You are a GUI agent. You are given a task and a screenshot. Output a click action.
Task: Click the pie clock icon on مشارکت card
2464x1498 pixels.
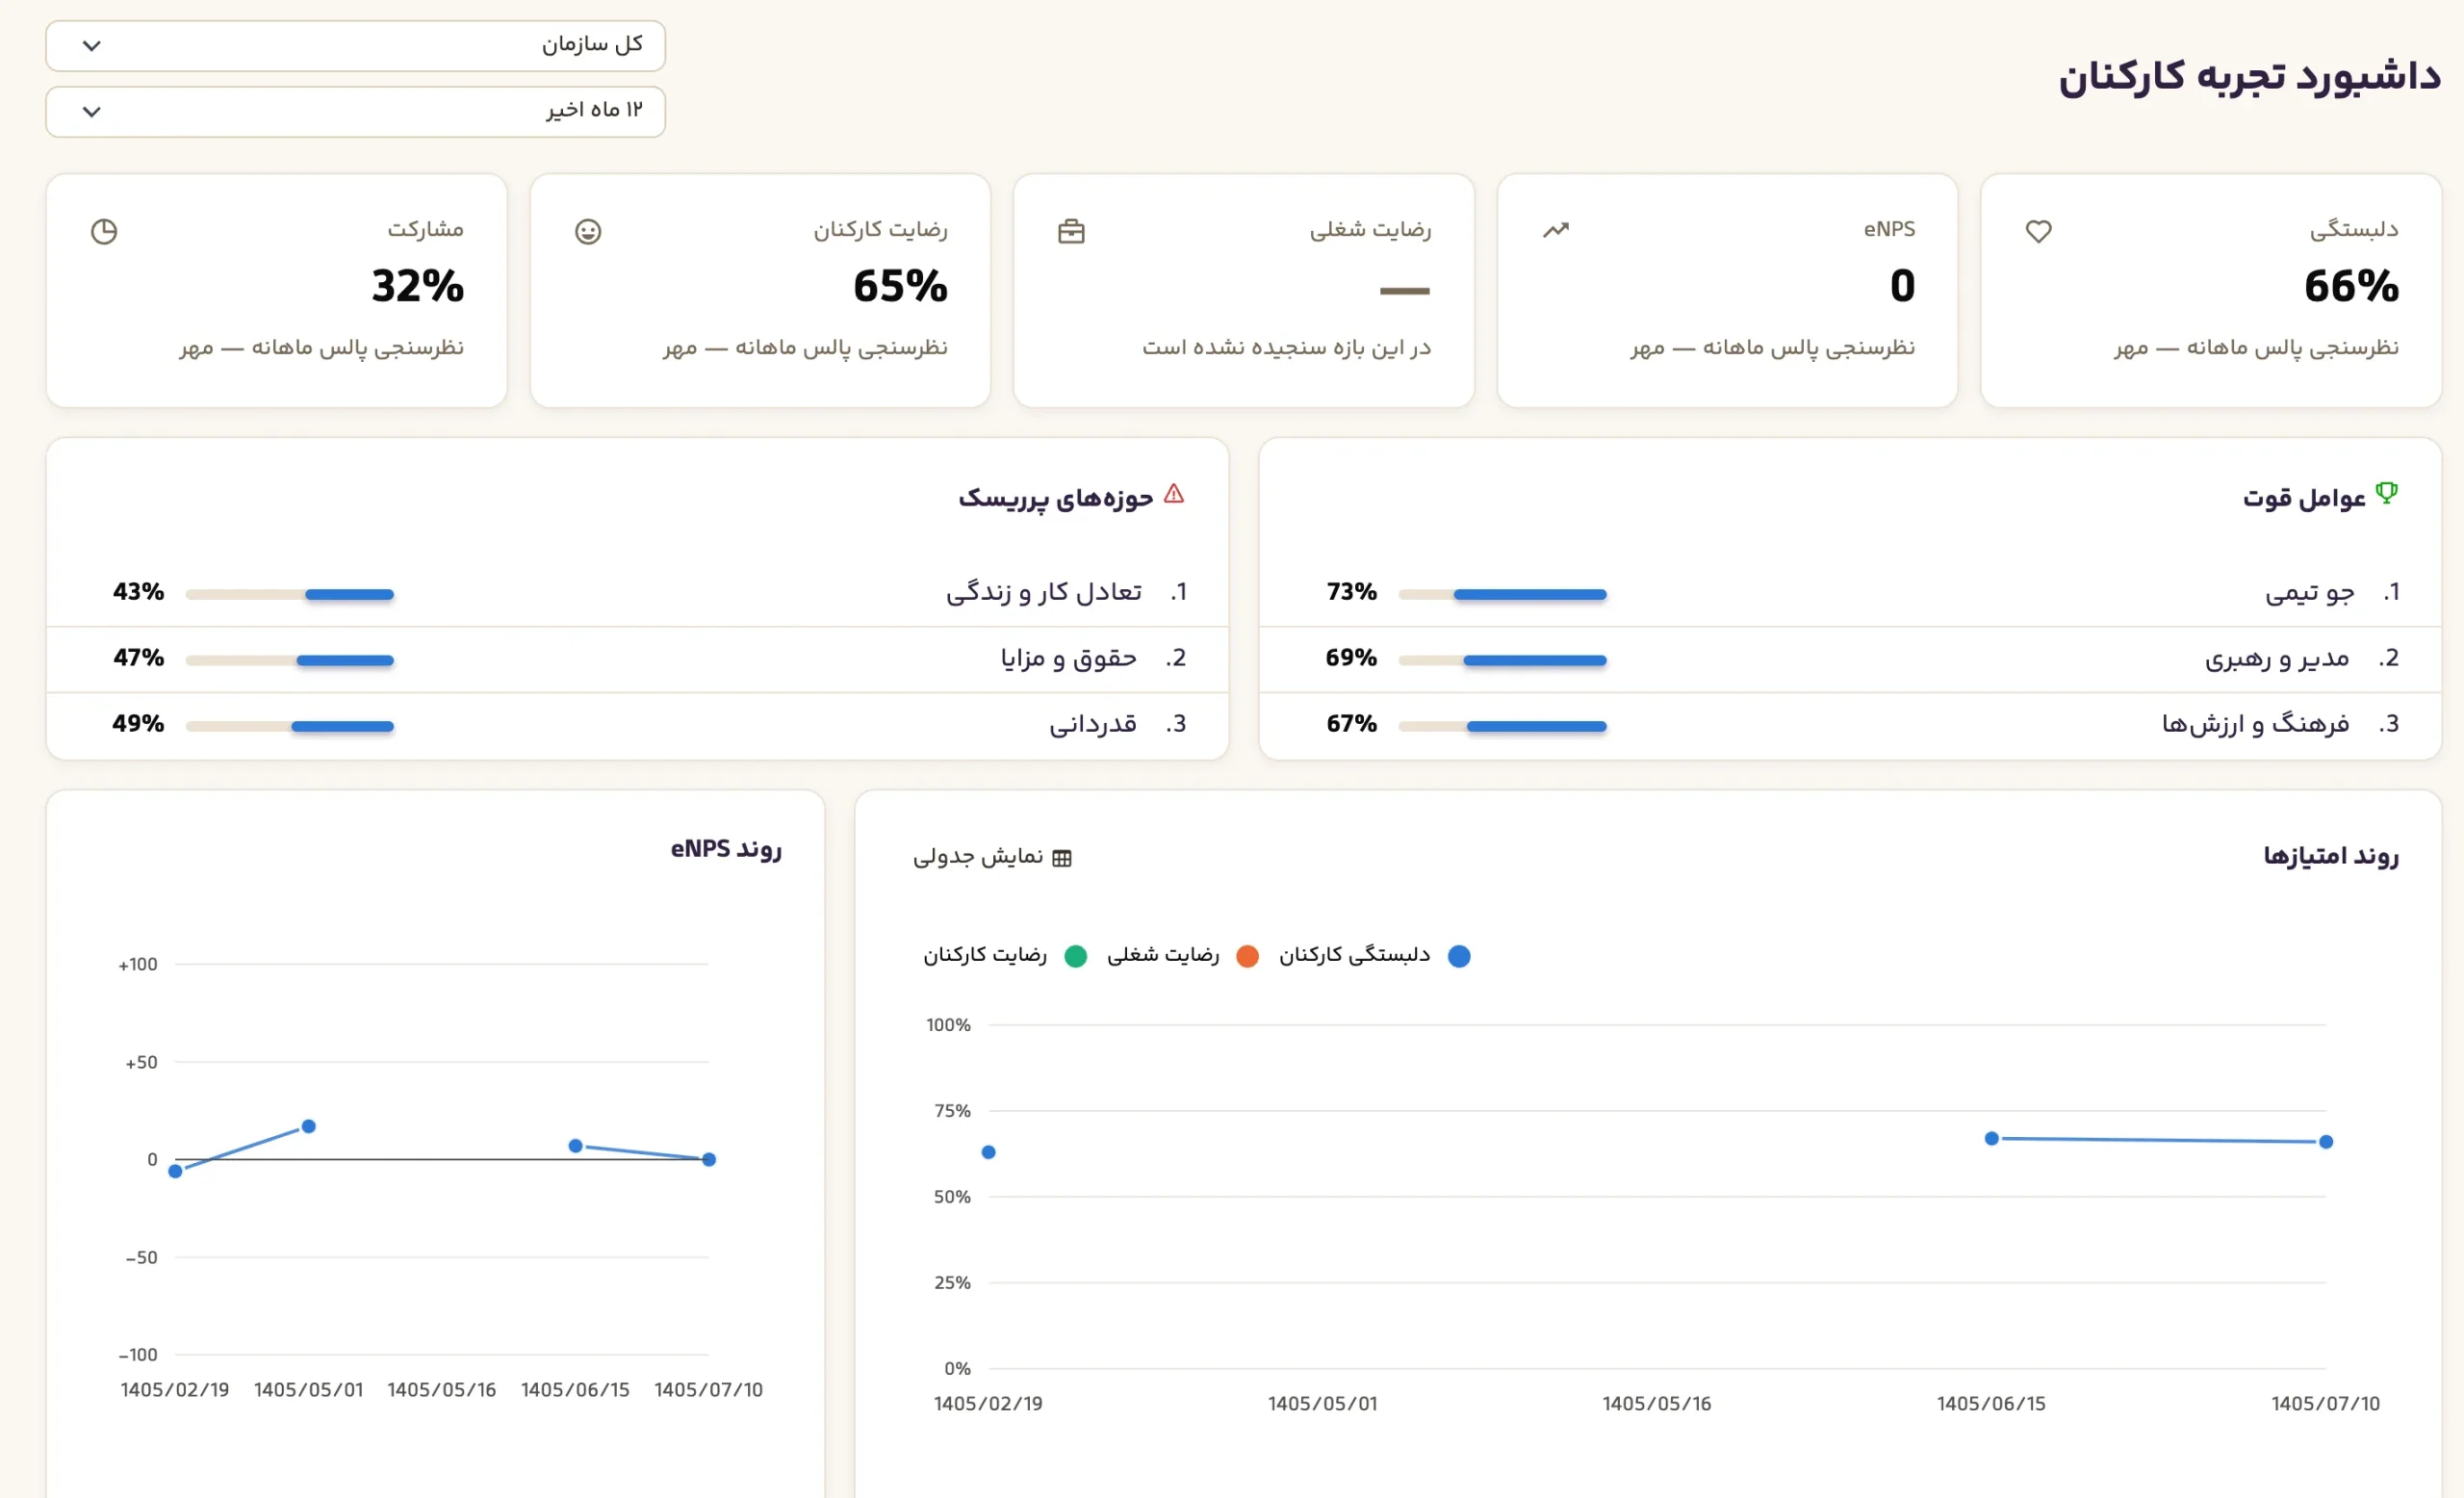point(104,231)
